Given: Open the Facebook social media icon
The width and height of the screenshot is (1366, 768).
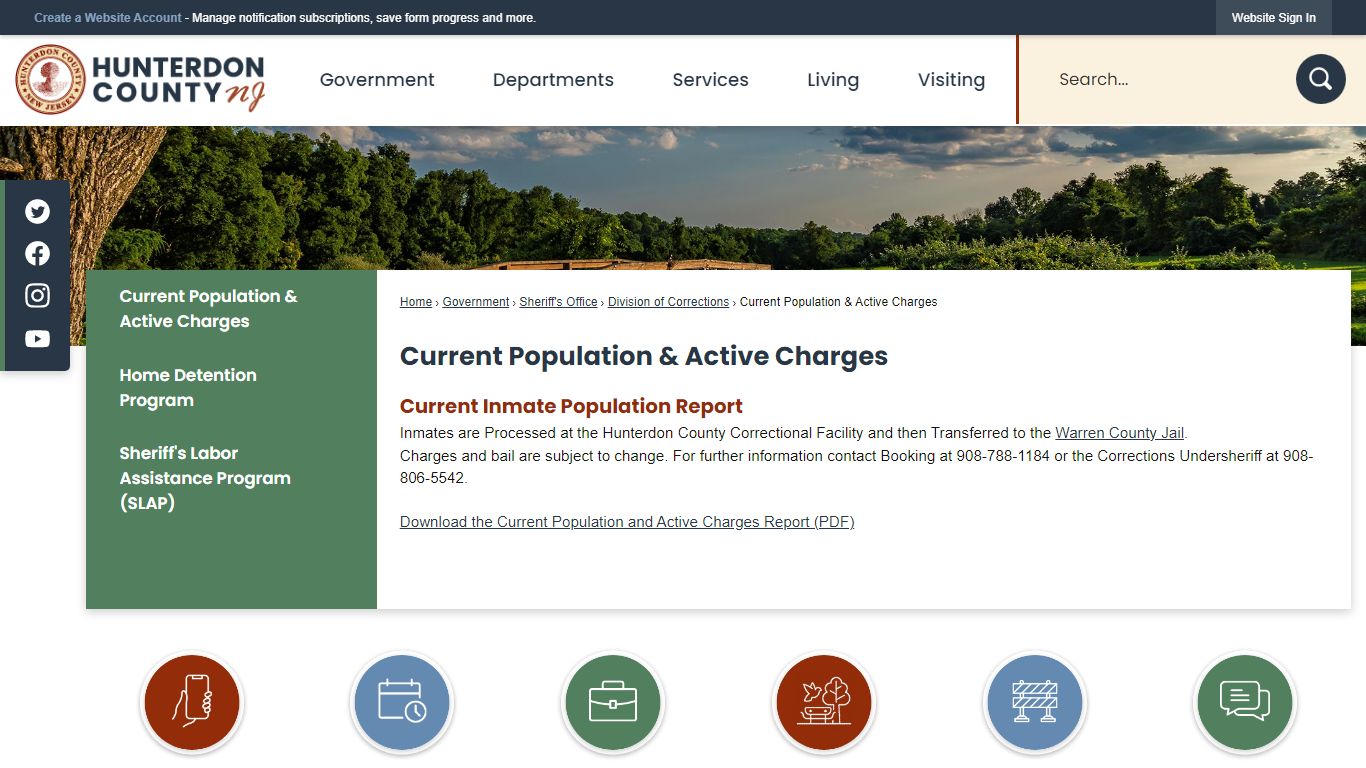Looking at the screenshot, I should click(x=37, y=253).
